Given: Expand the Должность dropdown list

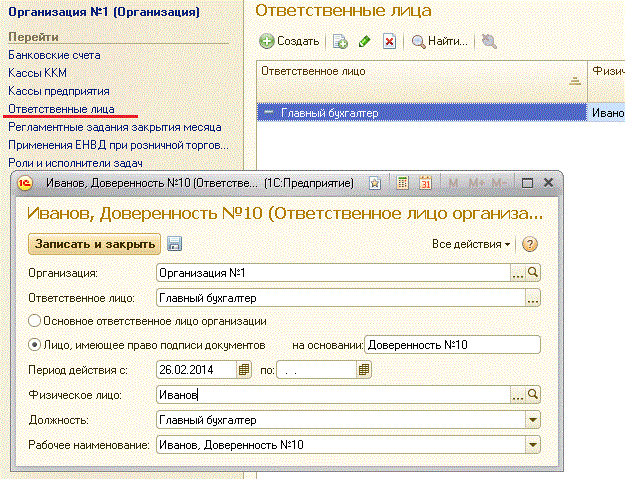Looking at the screenshot, I should (x=532, y=420).
